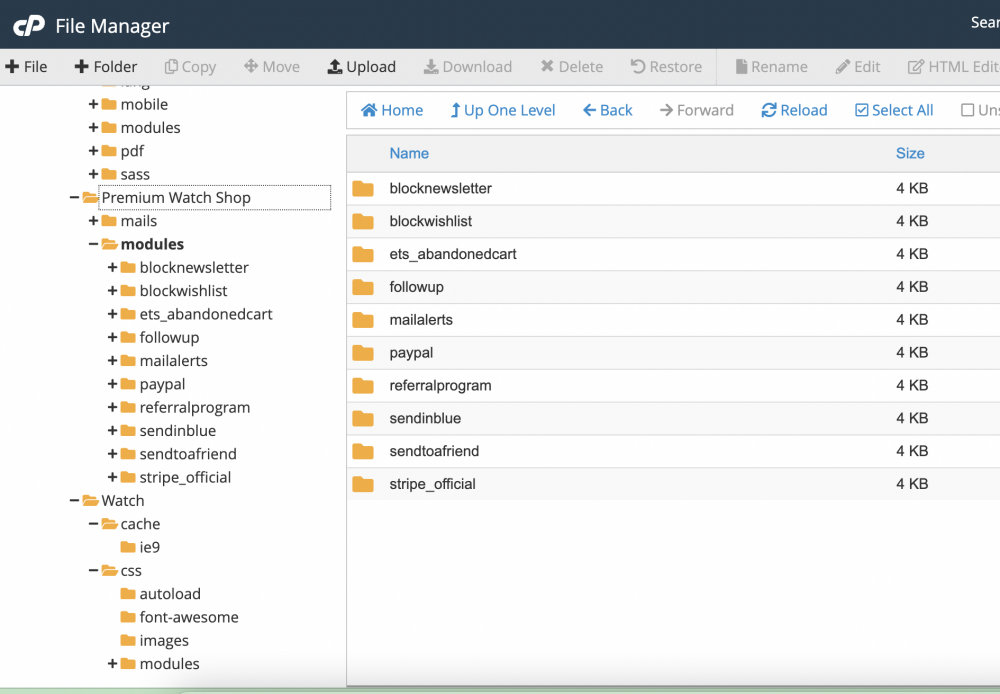Image resolution: width=1000 pixels, height=694 pixels.
Task: Open the Folder creation menu
Action: (x=105, y=66)
